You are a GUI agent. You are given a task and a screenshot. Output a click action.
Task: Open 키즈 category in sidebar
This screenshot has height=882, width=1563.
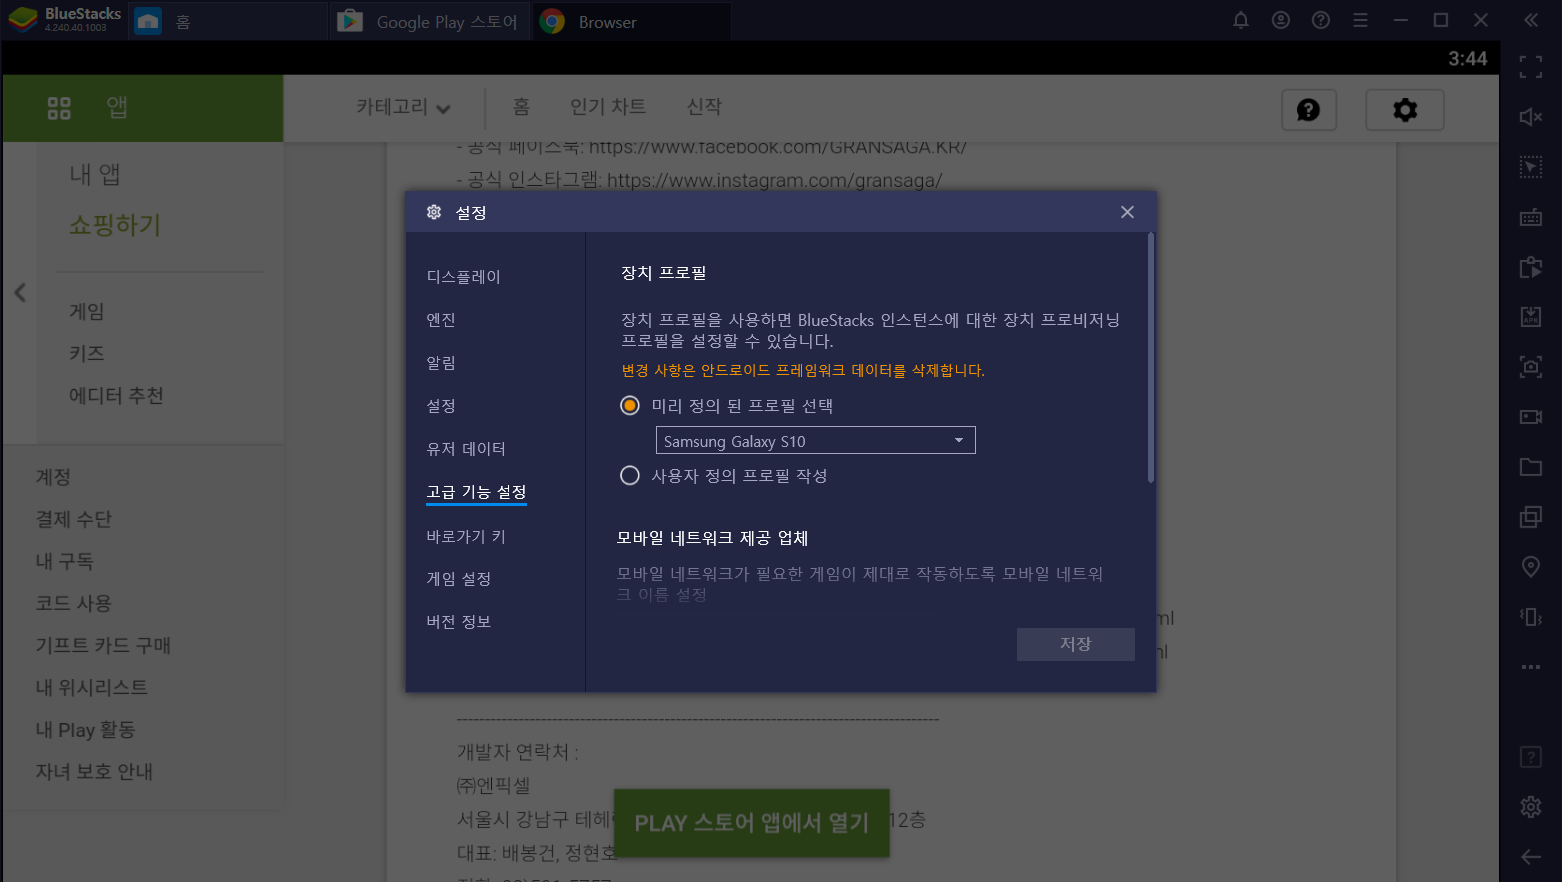(x=87, y=354)
